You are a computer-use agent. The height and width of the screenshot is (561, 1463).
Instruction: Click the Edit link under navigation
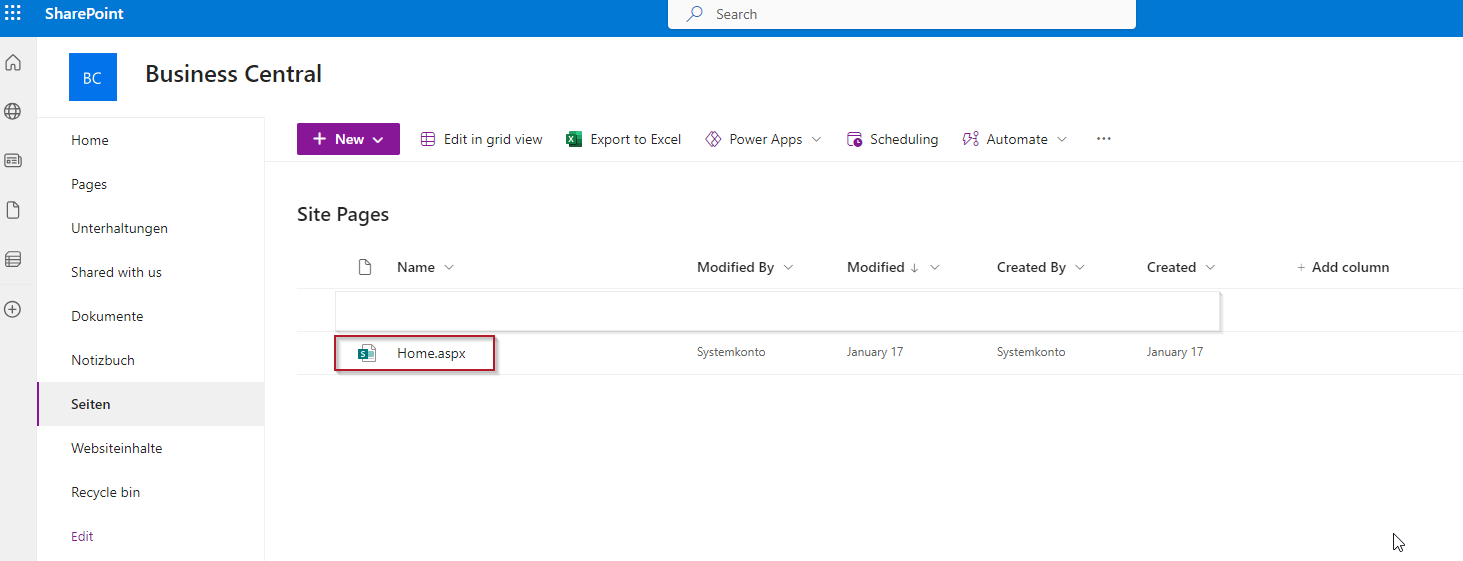click(82, 536)
